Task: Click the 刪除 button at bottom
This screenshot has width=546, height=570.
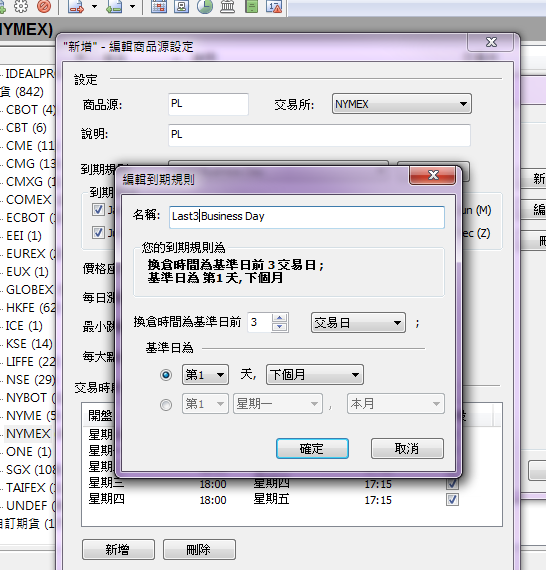Action: (199, 549)
